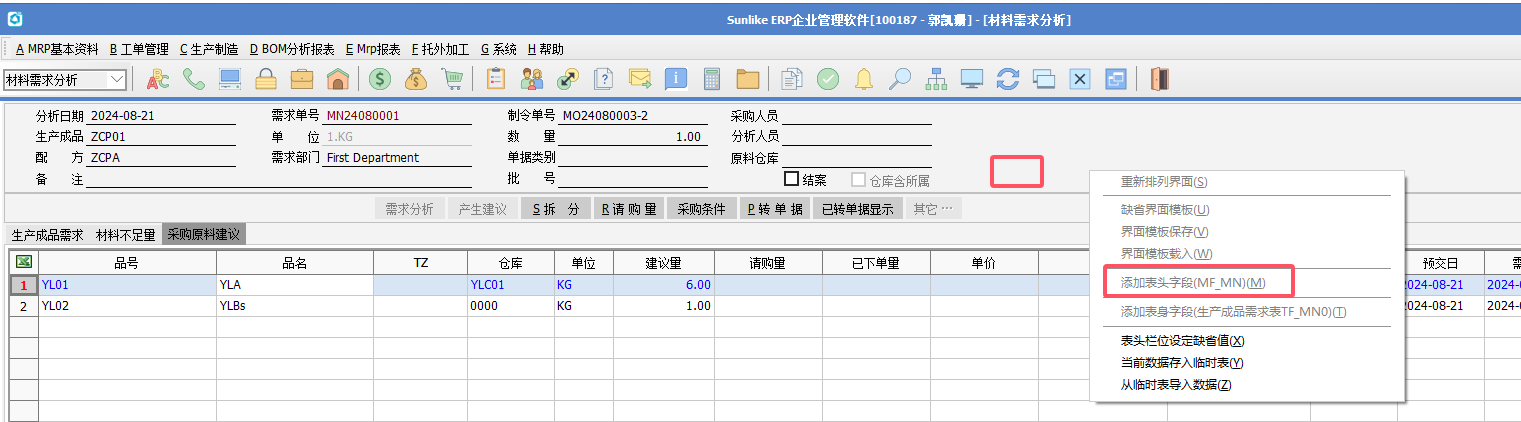Open the C 生产制造 menu
This screenshot has height=422, width=1521.
click(208, 49)
